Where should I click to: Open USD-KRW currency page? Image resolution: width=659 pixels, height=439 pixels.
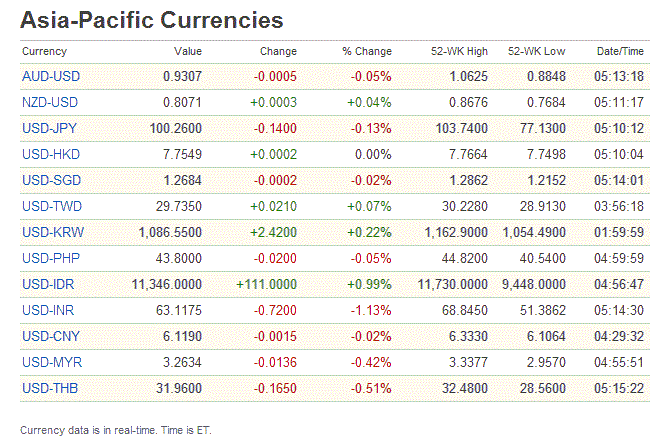click(x=50, y=233)
